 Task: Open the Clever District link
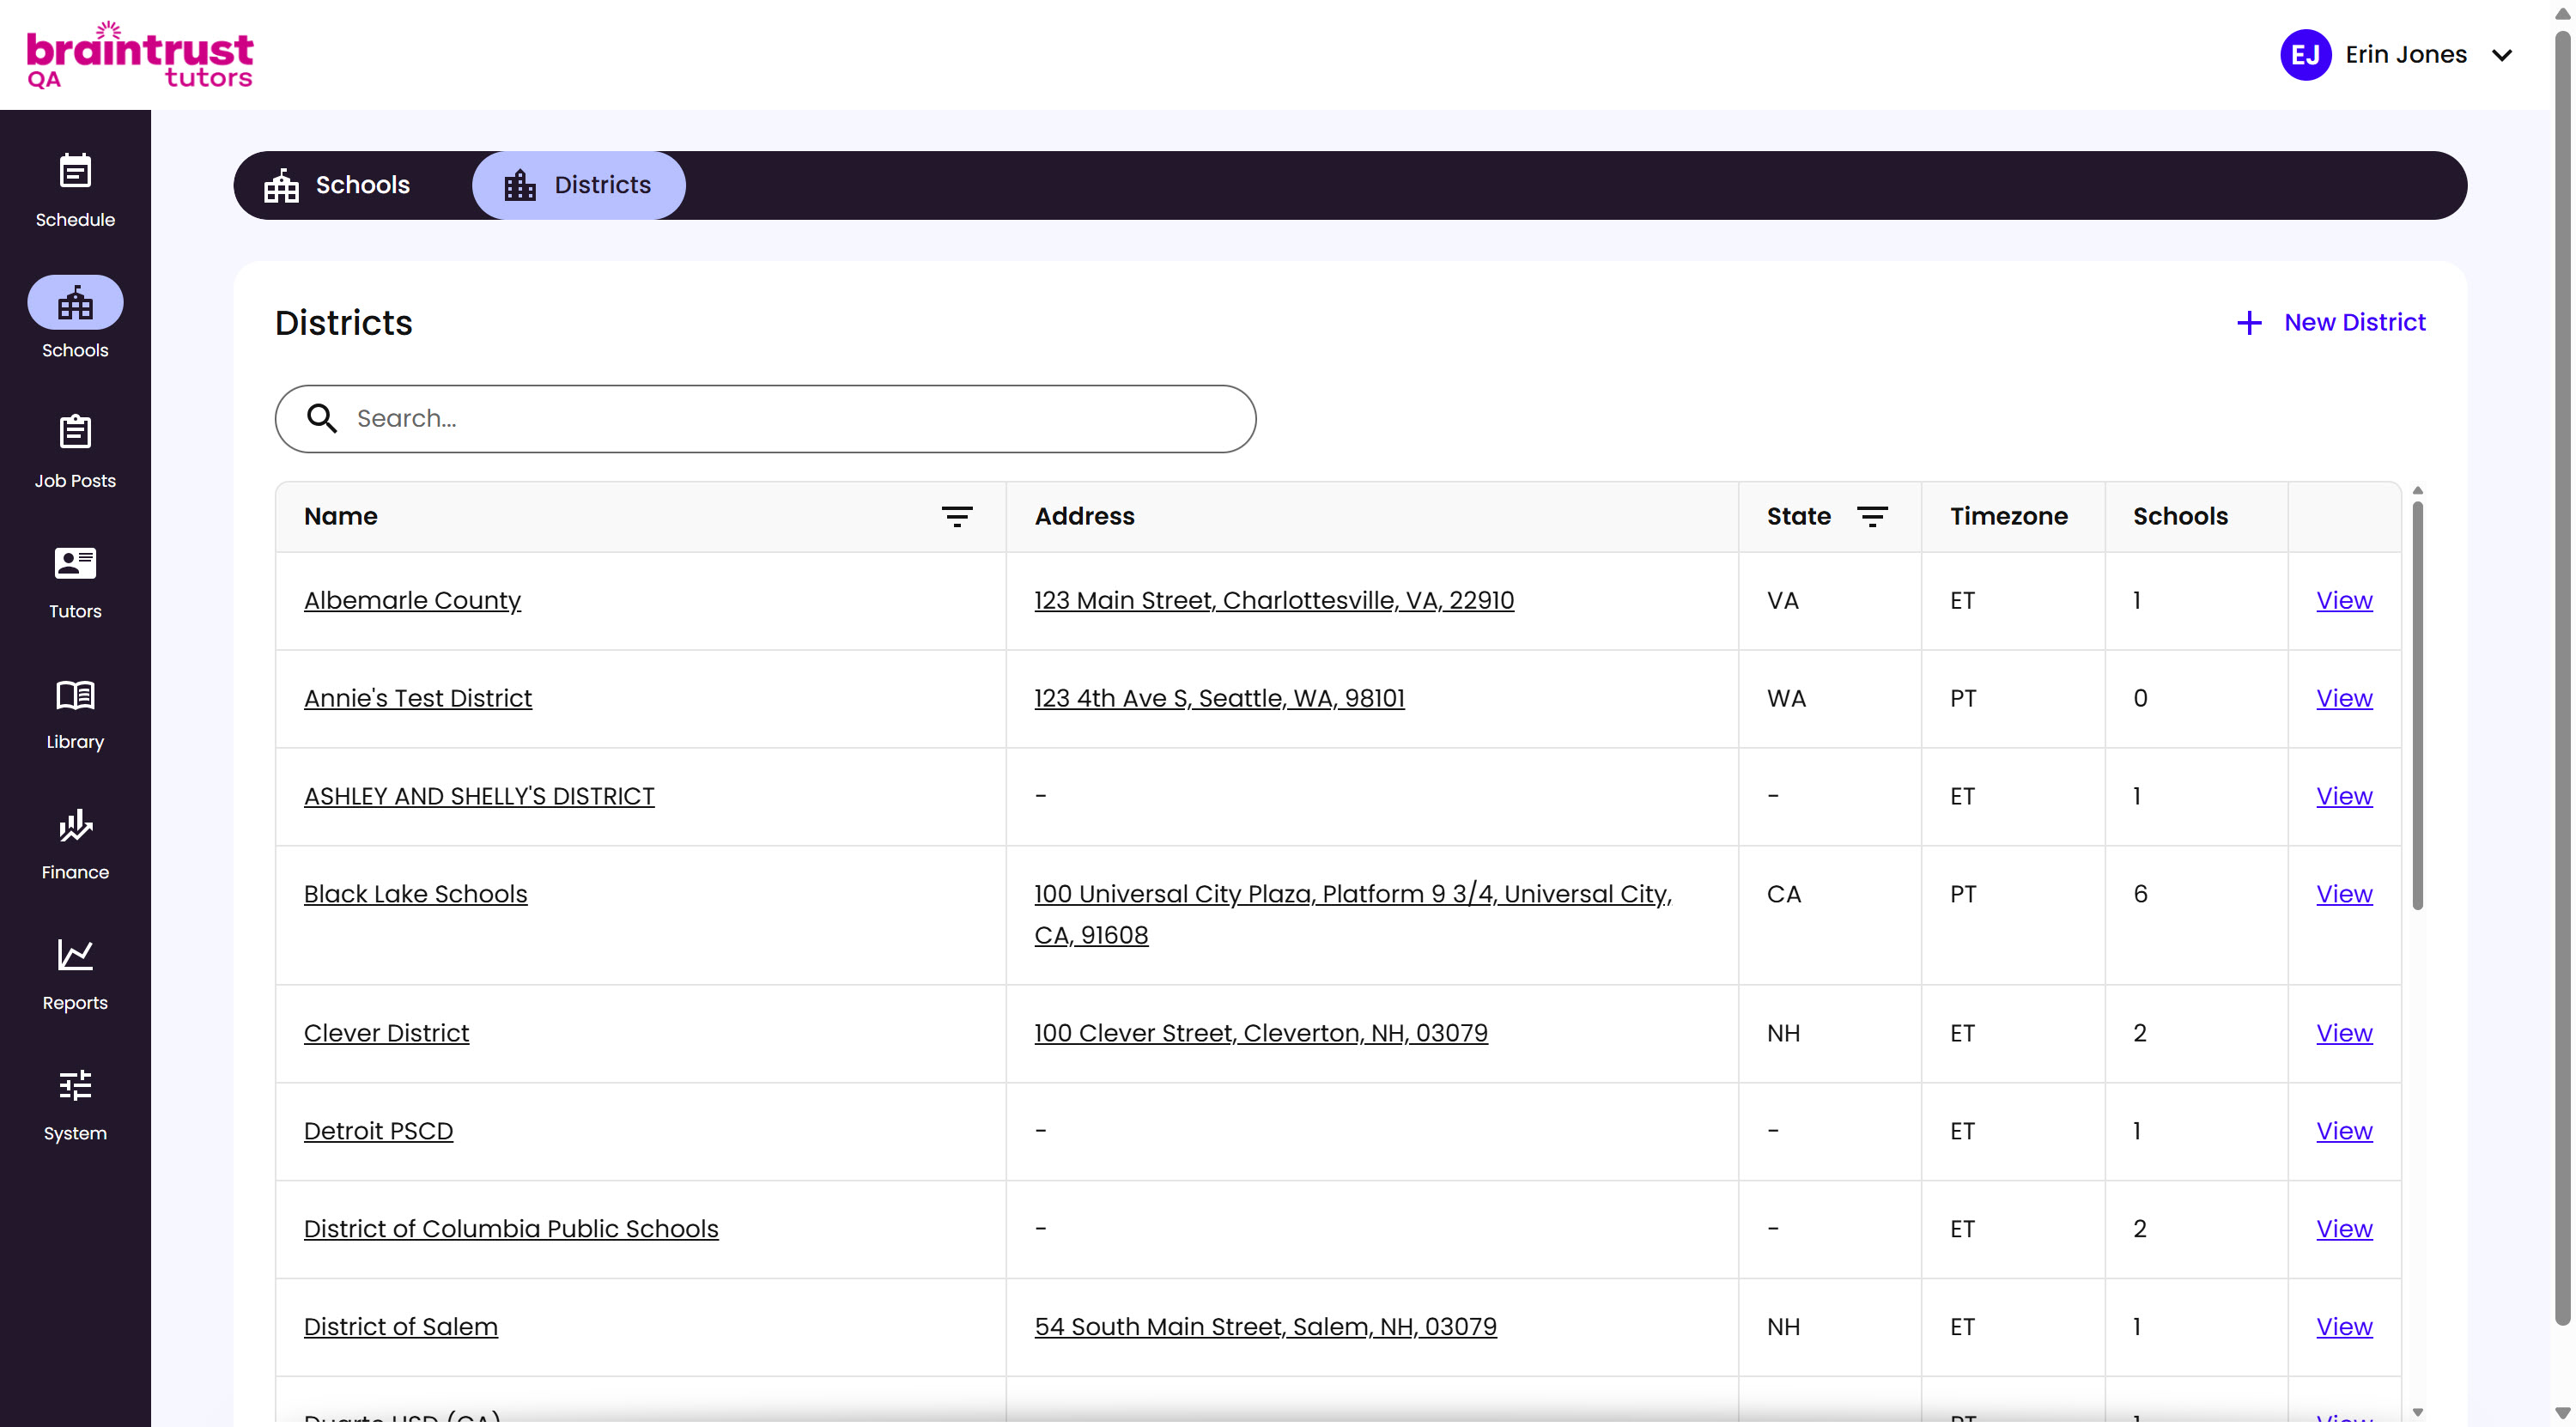point(386,1033)
